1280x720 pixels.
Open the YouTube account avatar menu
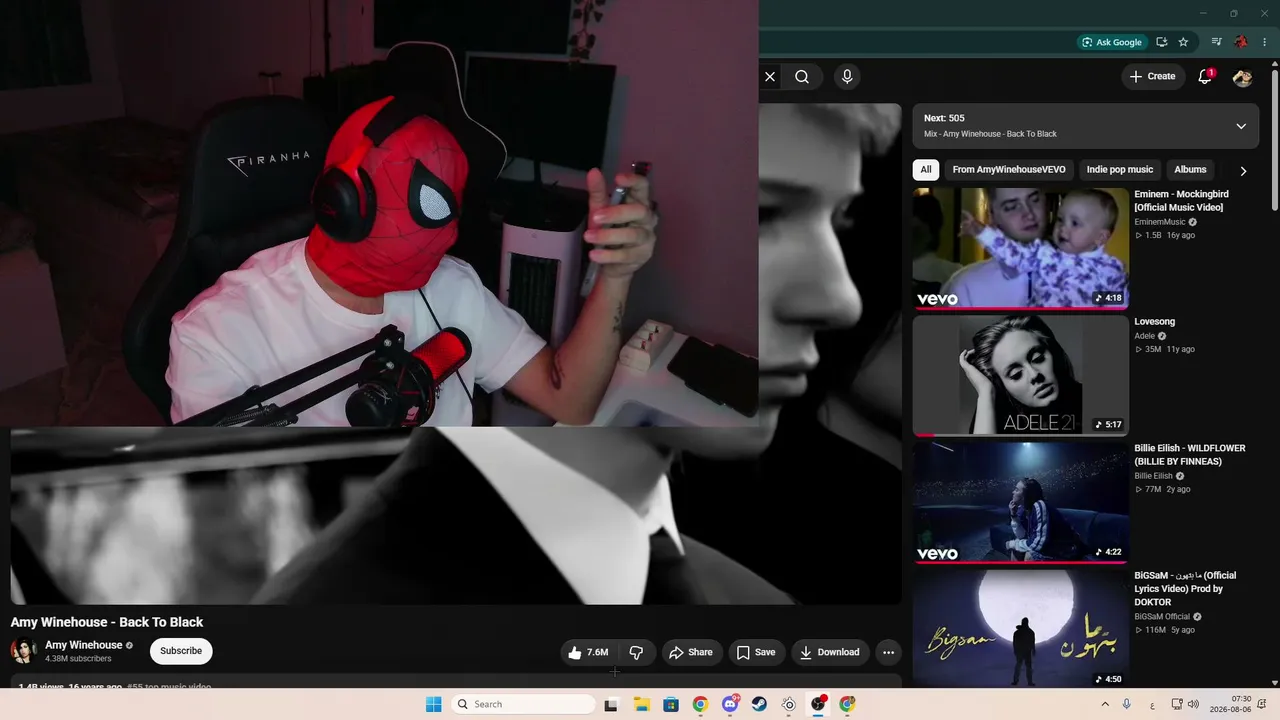coord(1242,77)
